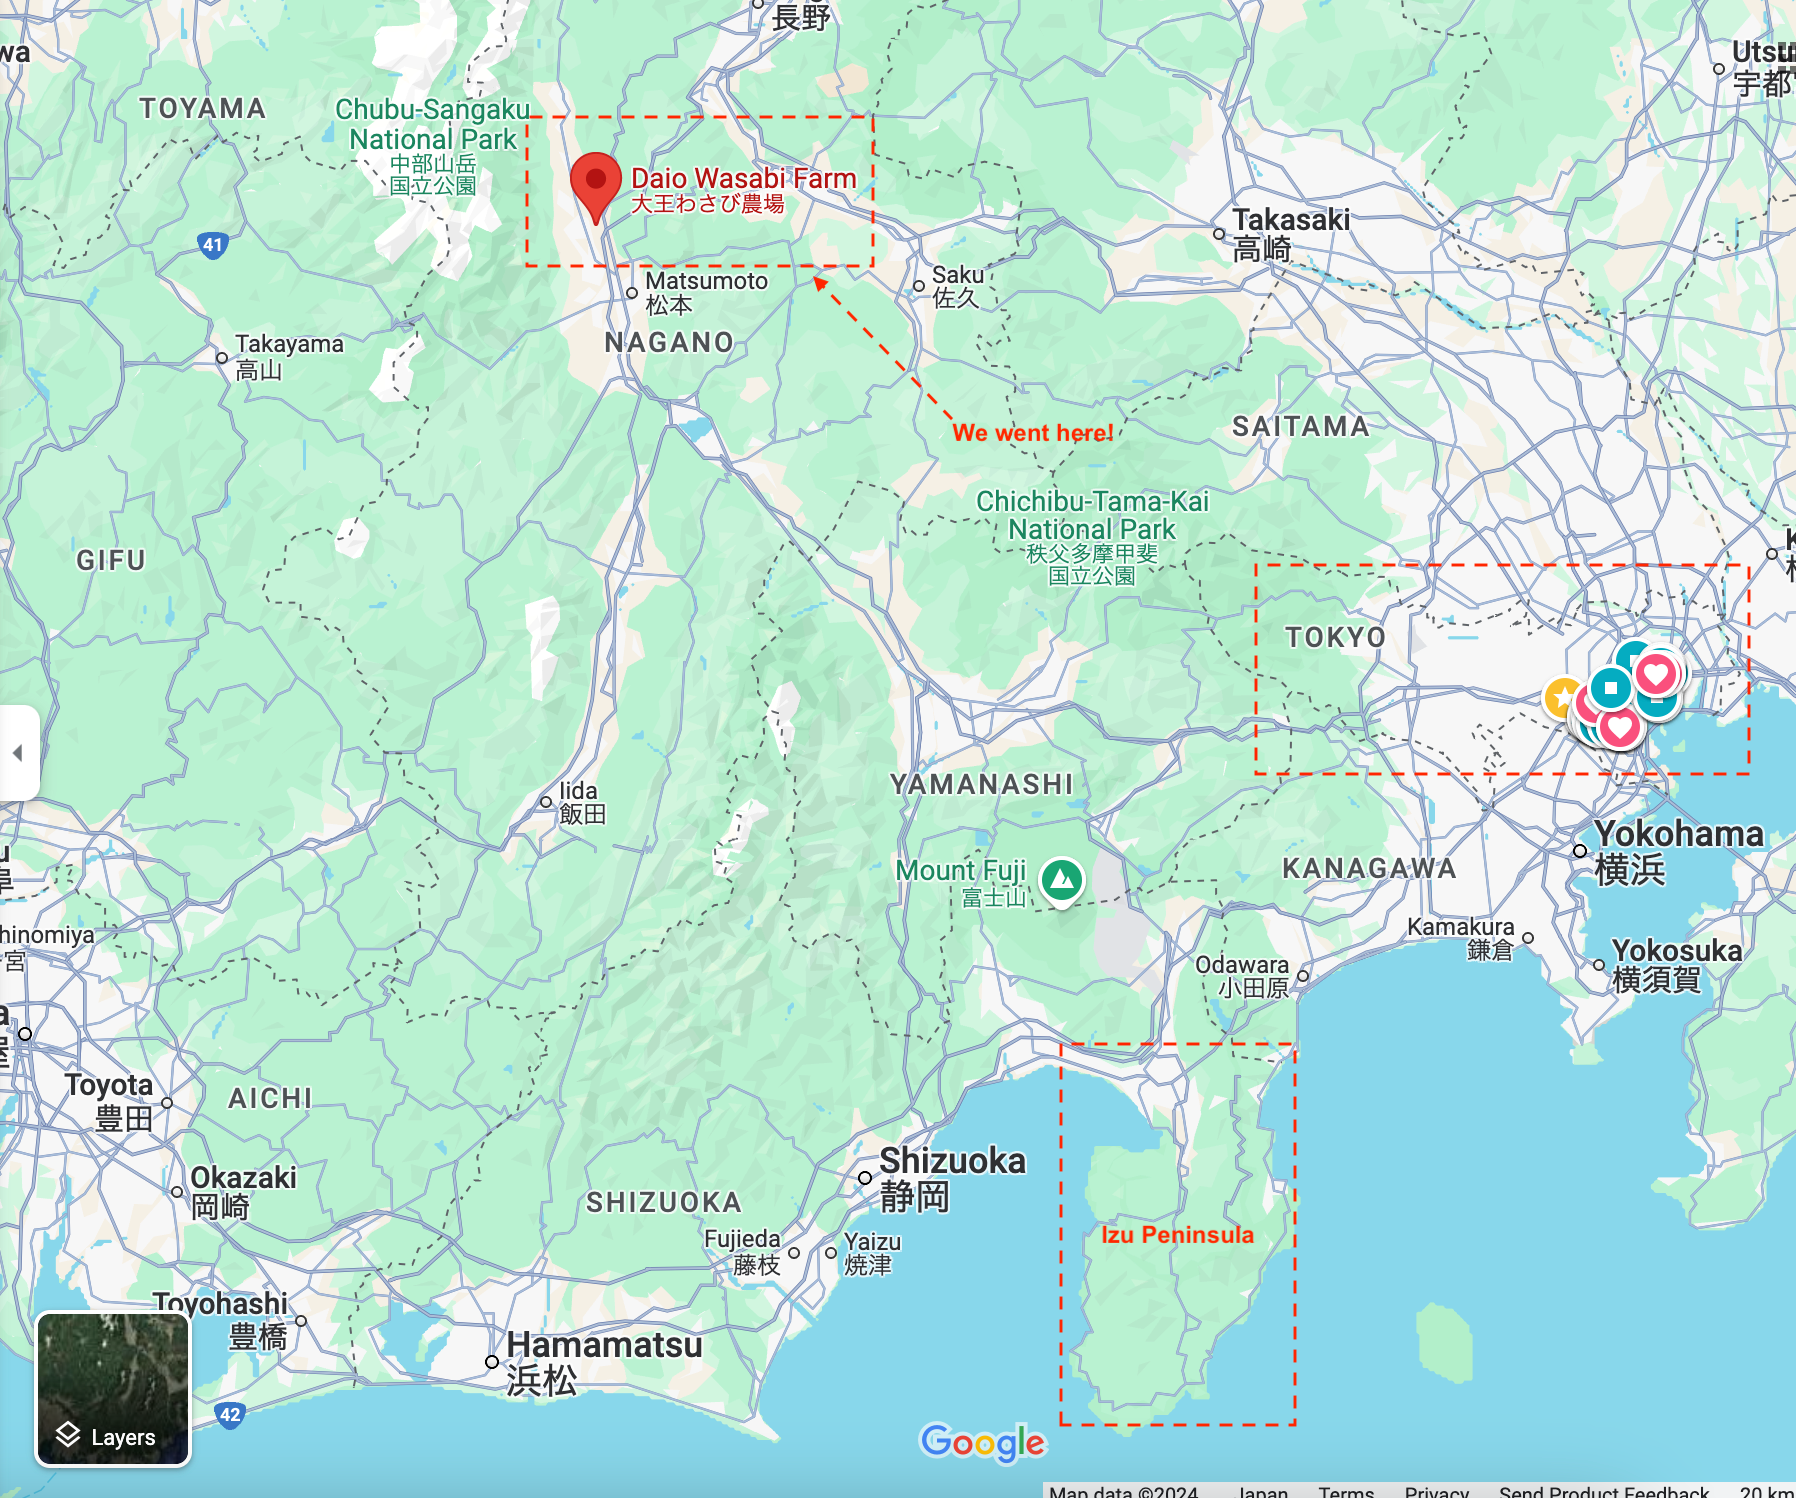The width and height of the screenshot is (1796, 1498).
Task: Click the Saku city dot marker
Action: coord(919,286)
